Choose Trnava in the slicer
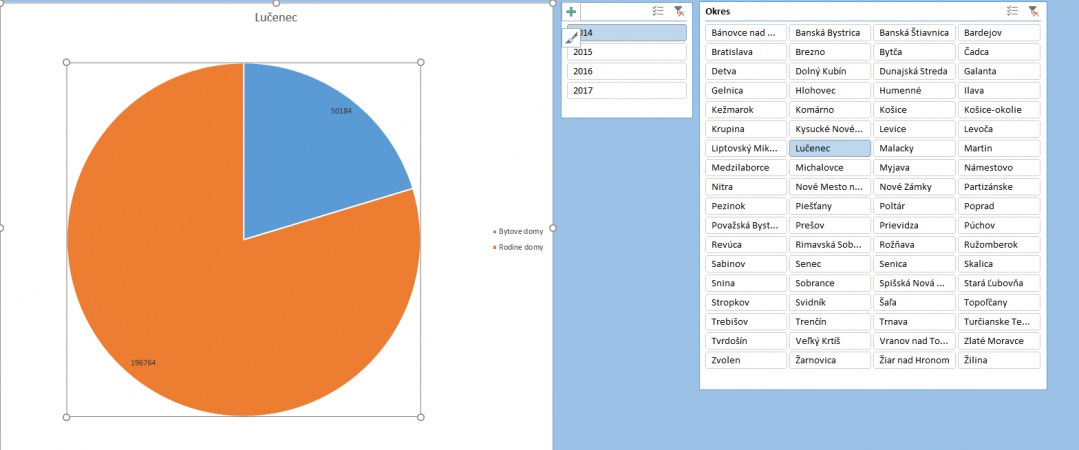Screen dimensions: 1079x450 914,321
